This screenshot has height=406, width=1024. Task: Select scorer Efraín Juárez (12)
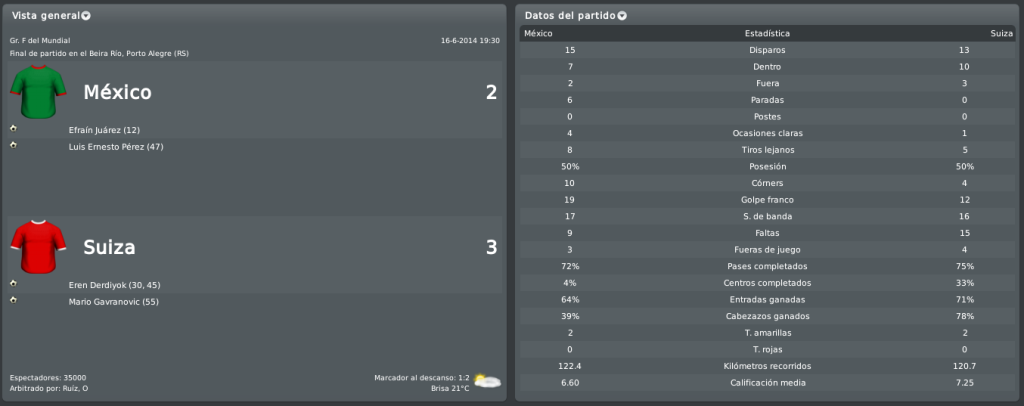[104, 130]
